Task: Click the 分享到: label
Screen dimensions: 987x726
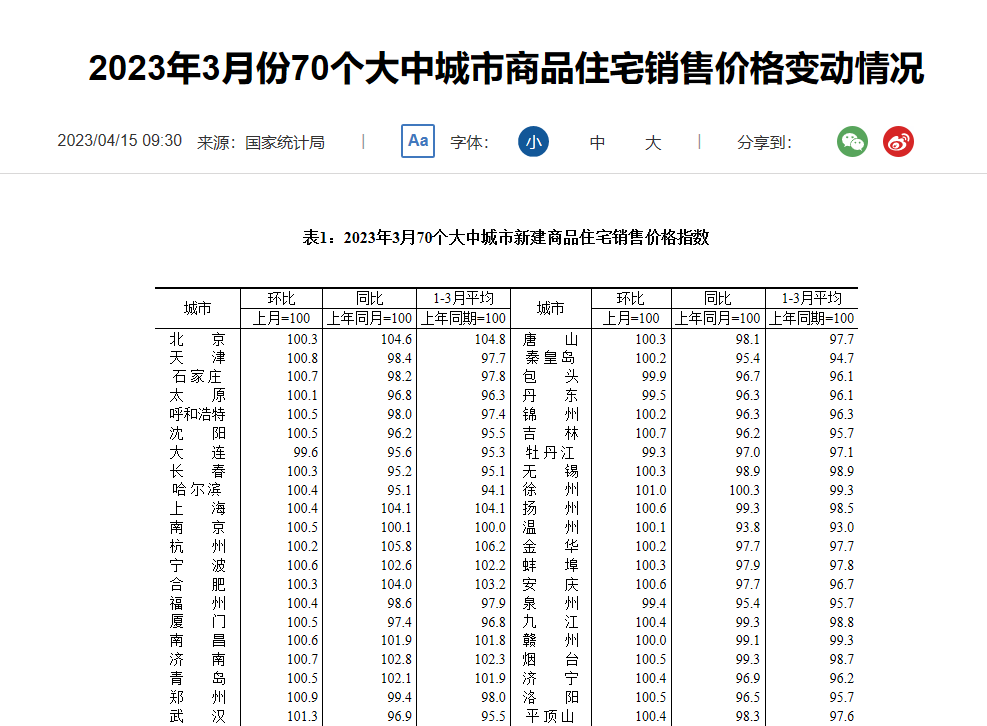Action: point(764,142)
